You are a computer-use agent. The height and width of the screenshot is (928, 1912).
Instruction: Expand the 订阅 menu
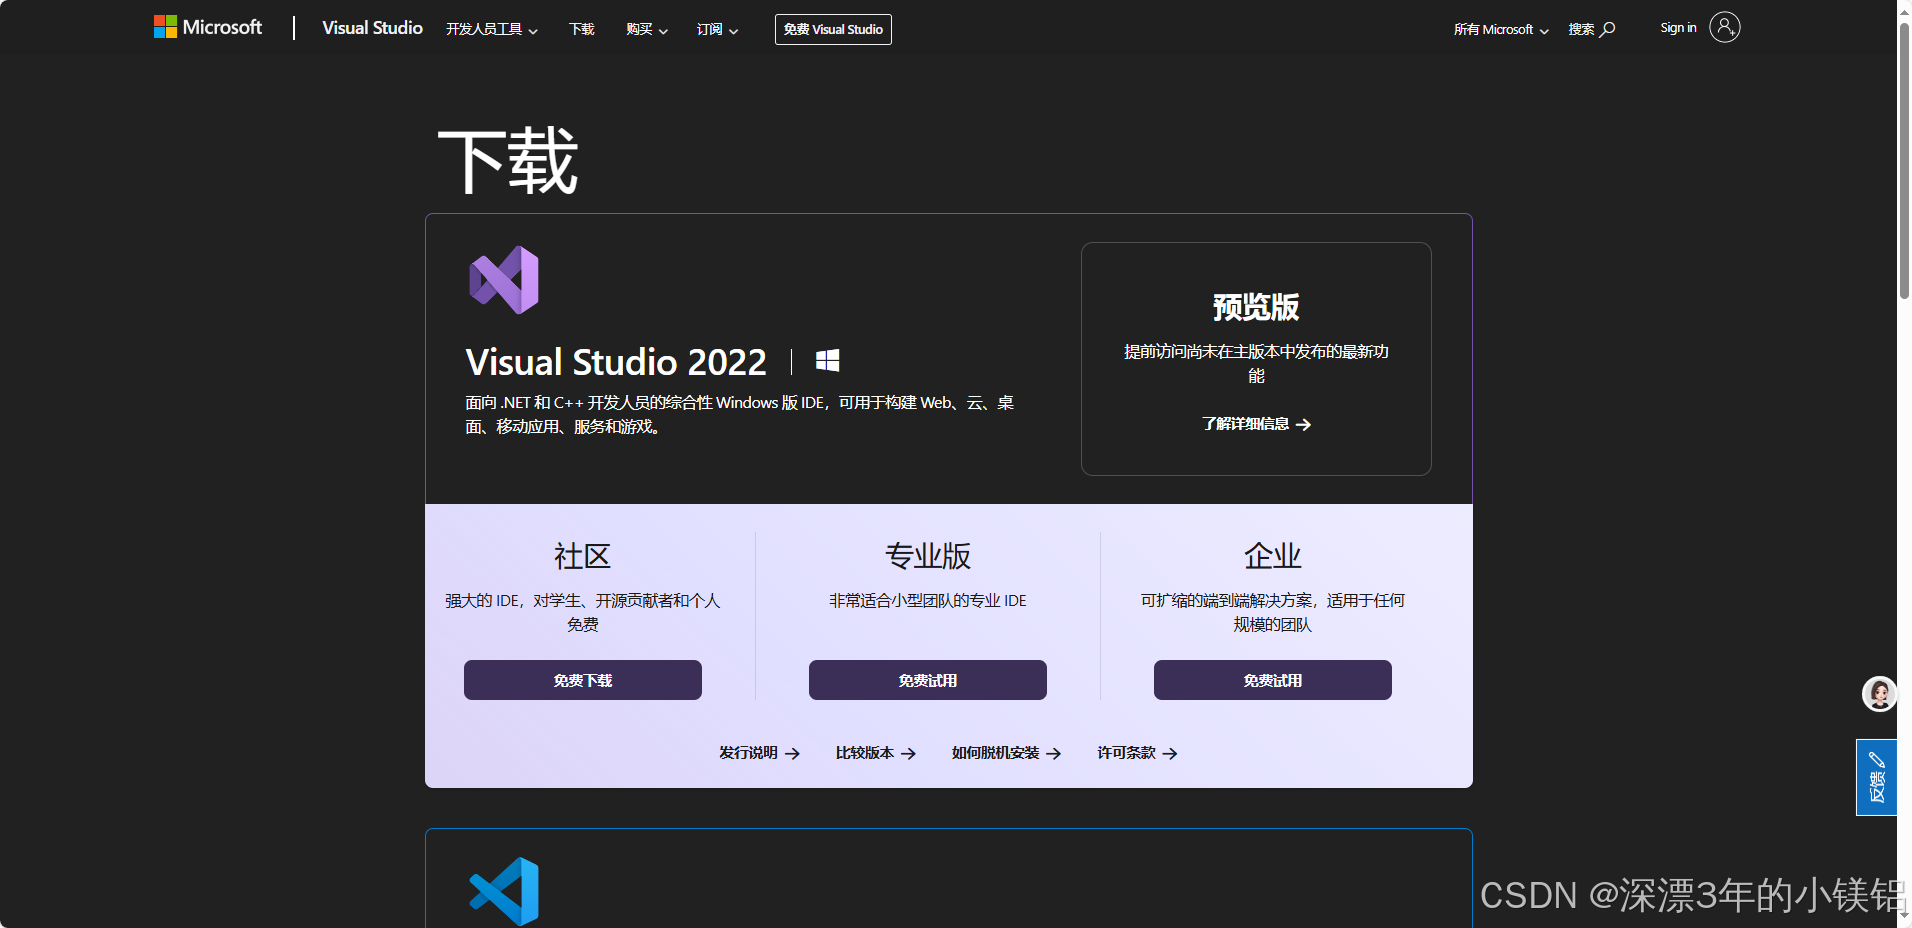tap(717, 30)
